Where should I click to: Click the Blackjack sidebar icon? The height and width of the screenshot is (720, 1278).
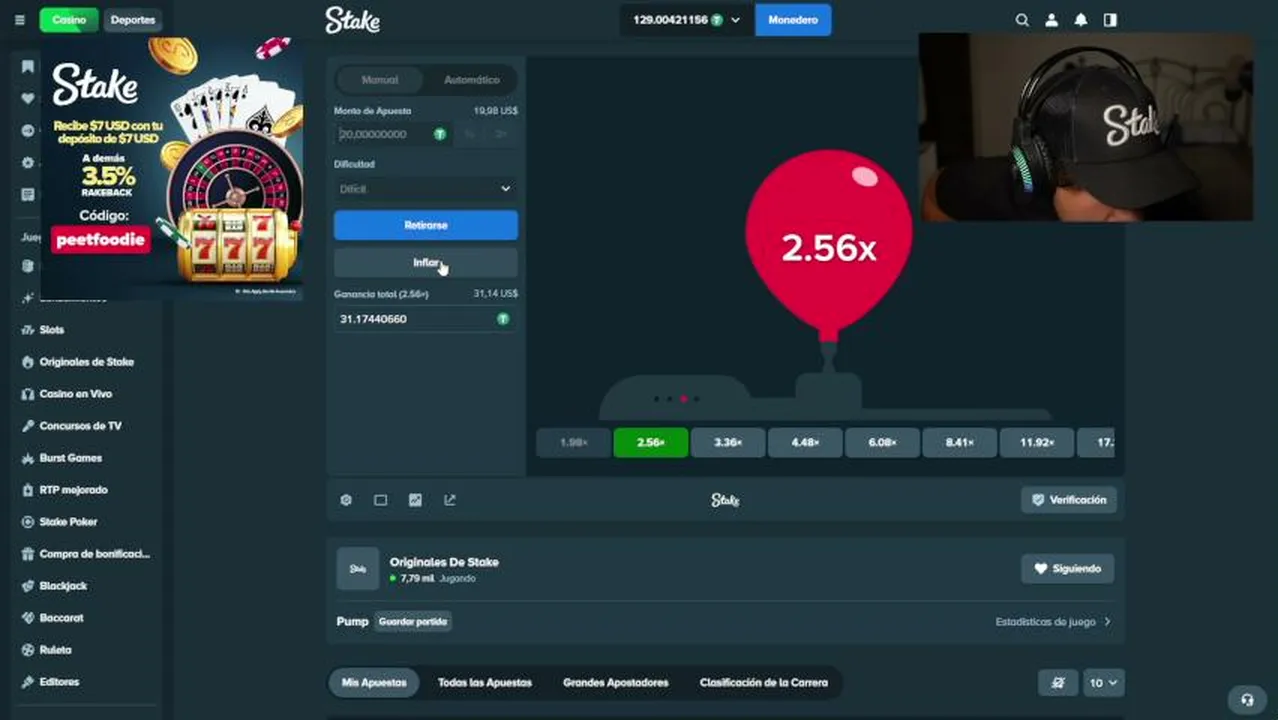28,586
